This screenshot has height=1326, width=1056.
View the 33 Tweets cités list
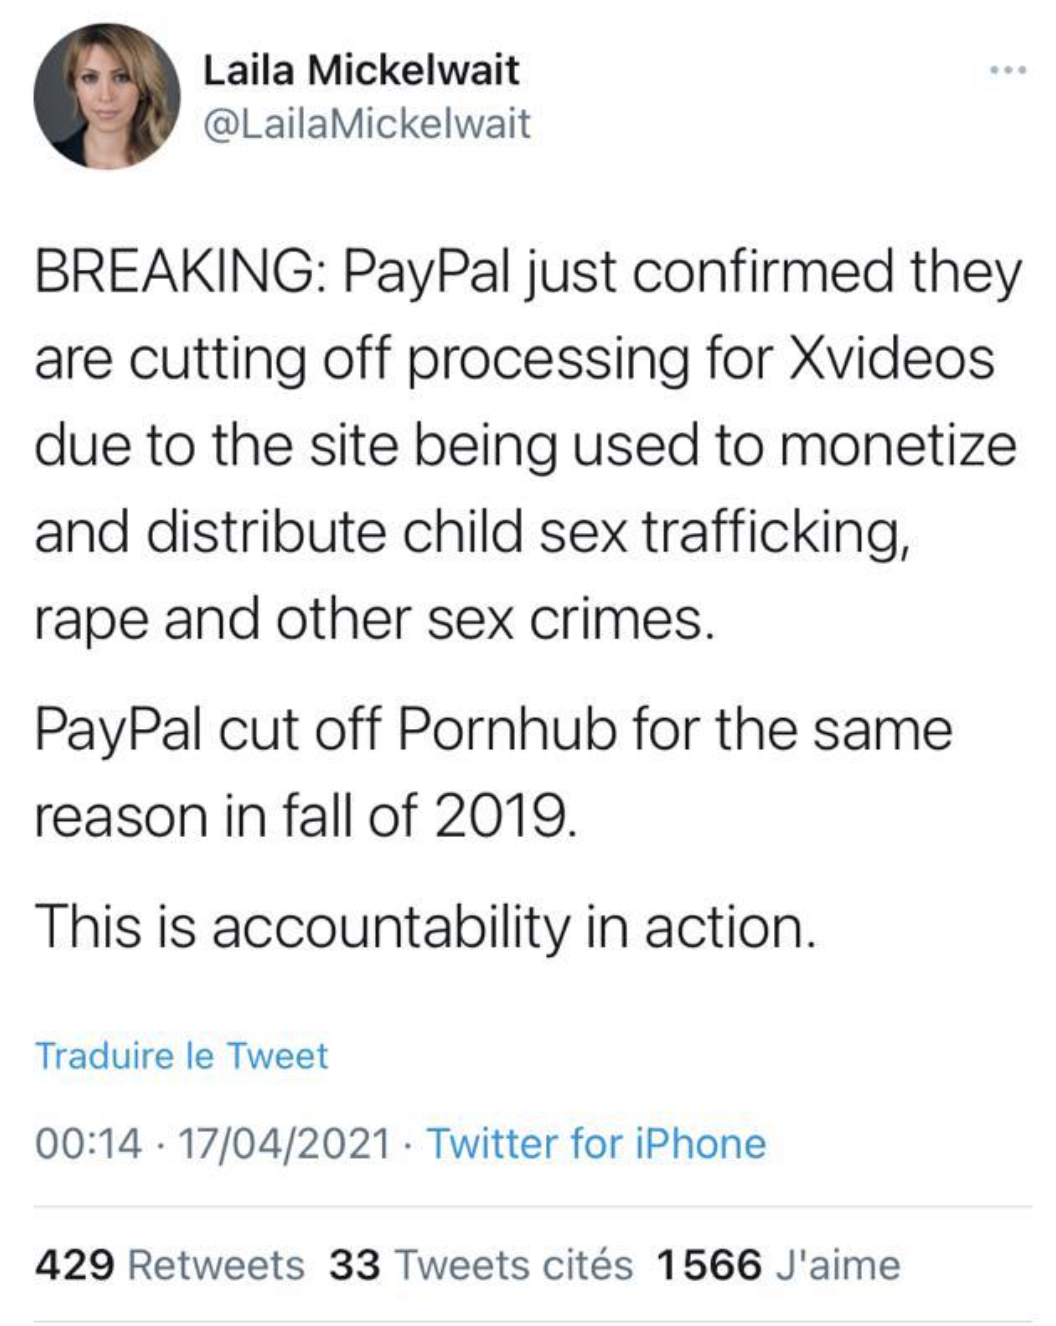point(481,1265)
